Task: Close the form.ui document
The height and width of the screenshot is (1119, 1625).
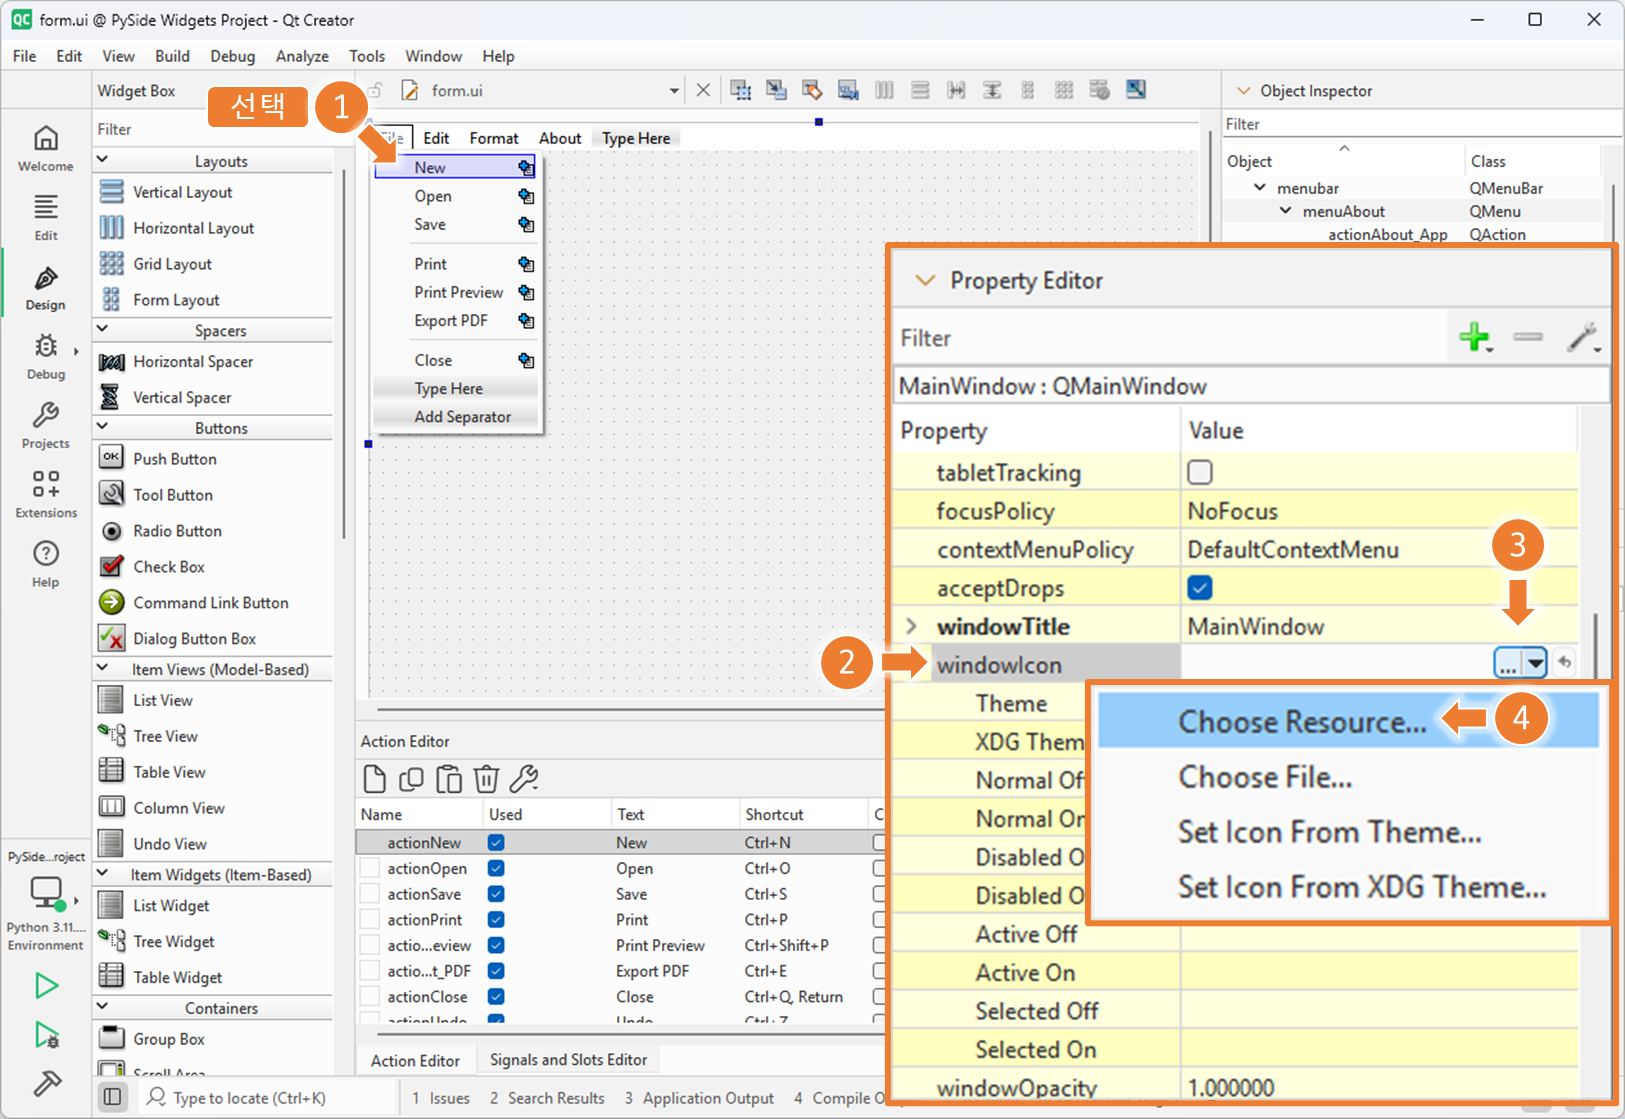Action: (x=703, y=90)
